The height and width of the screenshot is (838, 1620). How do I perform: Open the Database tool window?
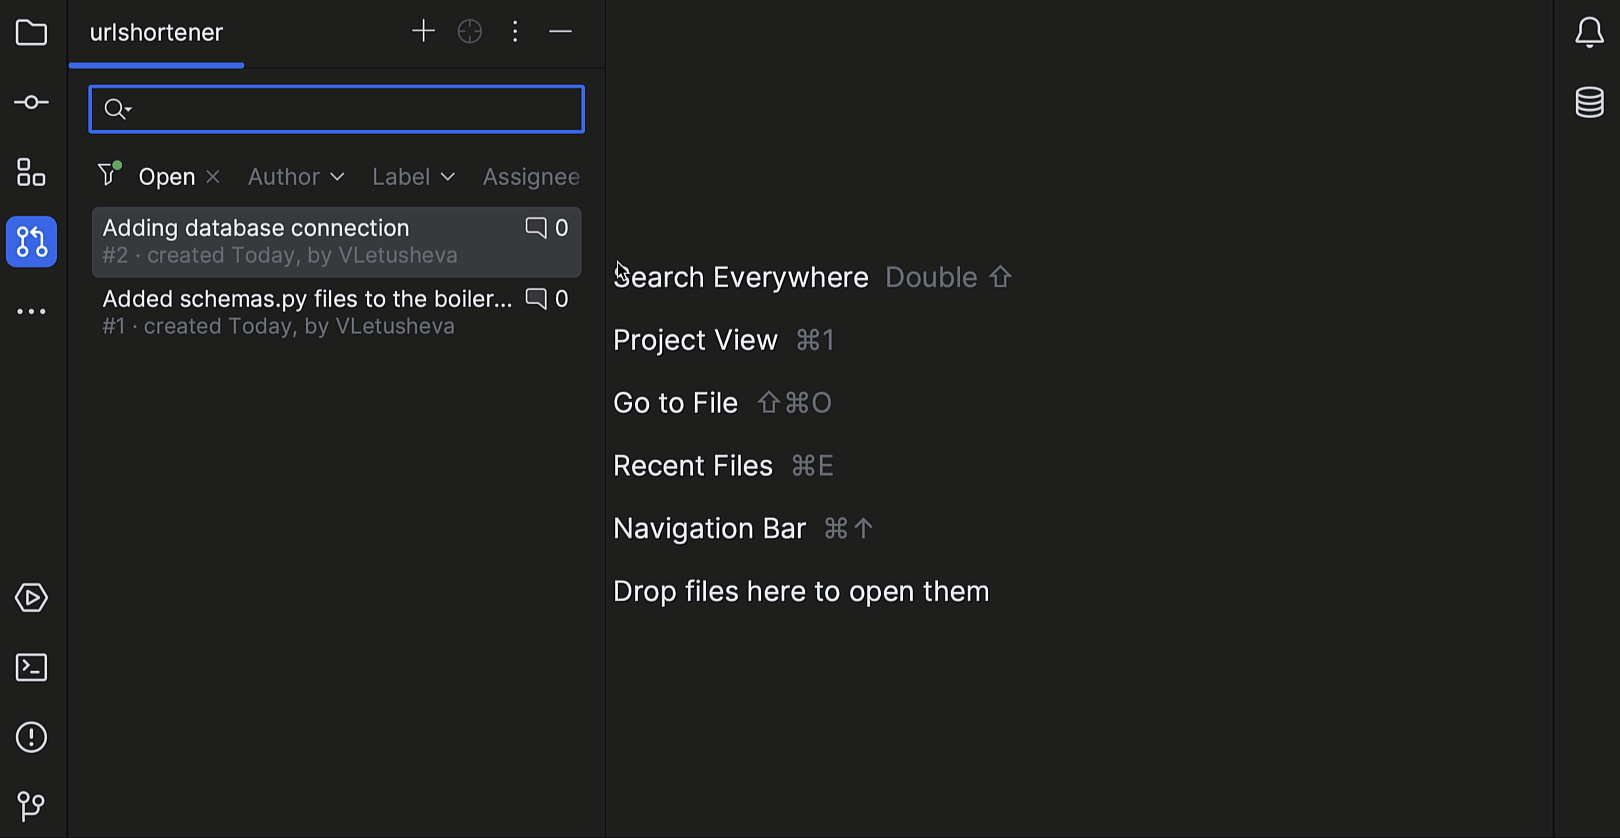(x=1589, y=102)
